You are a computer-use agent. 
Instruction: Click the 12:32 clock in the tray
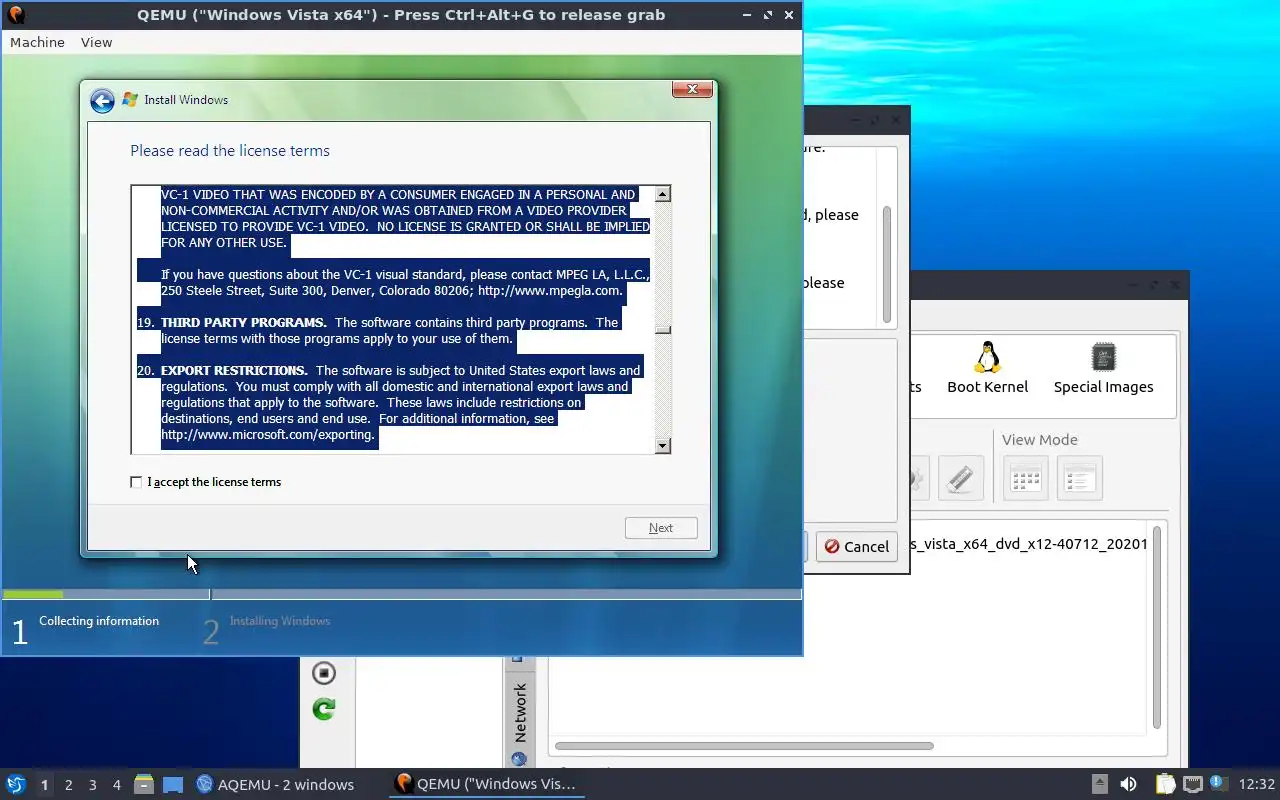pyautogui.click(x=1257, y=784)
